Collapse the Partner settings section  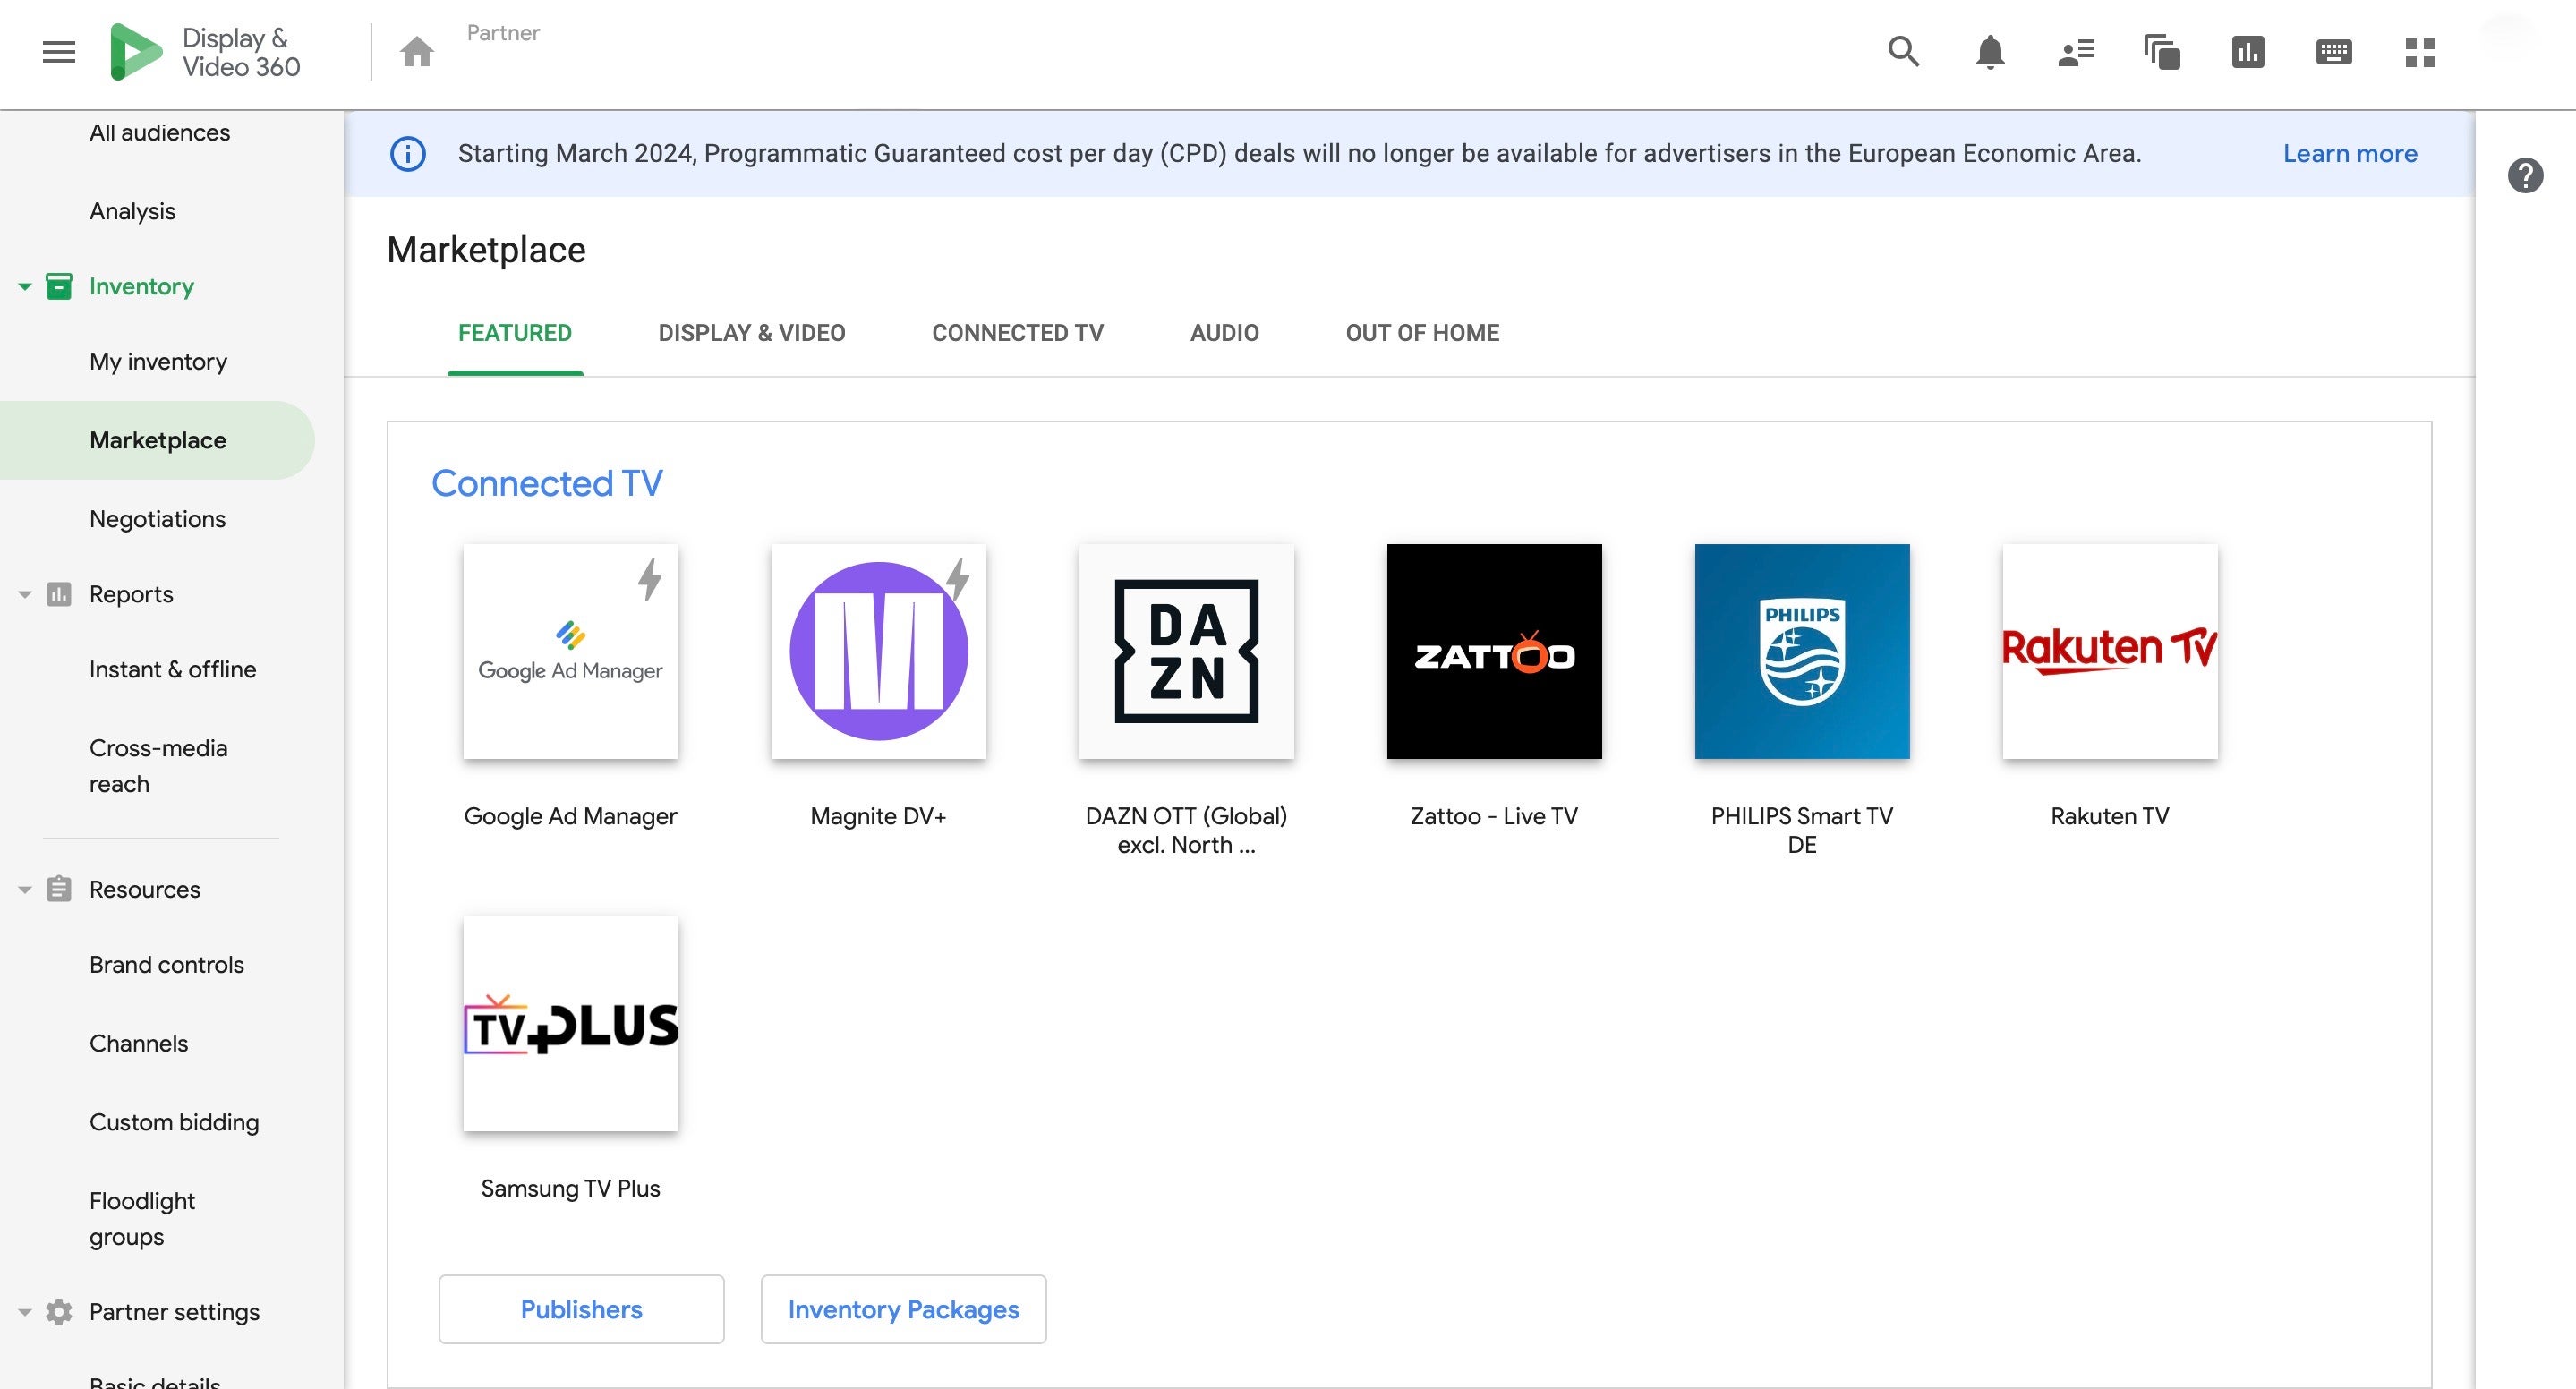(25, 1312)
